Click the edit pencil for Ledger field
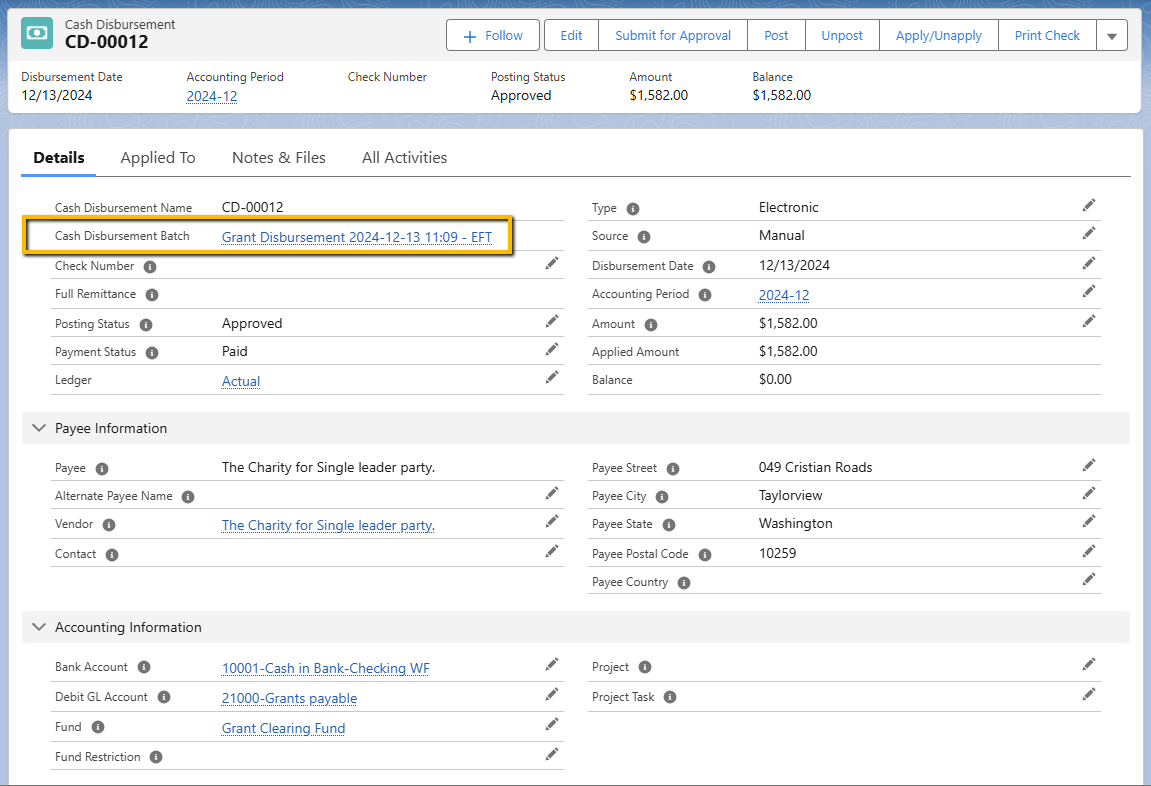This screenshot has width=1151, height=786. pyautogui.click(x=552, y=377)
